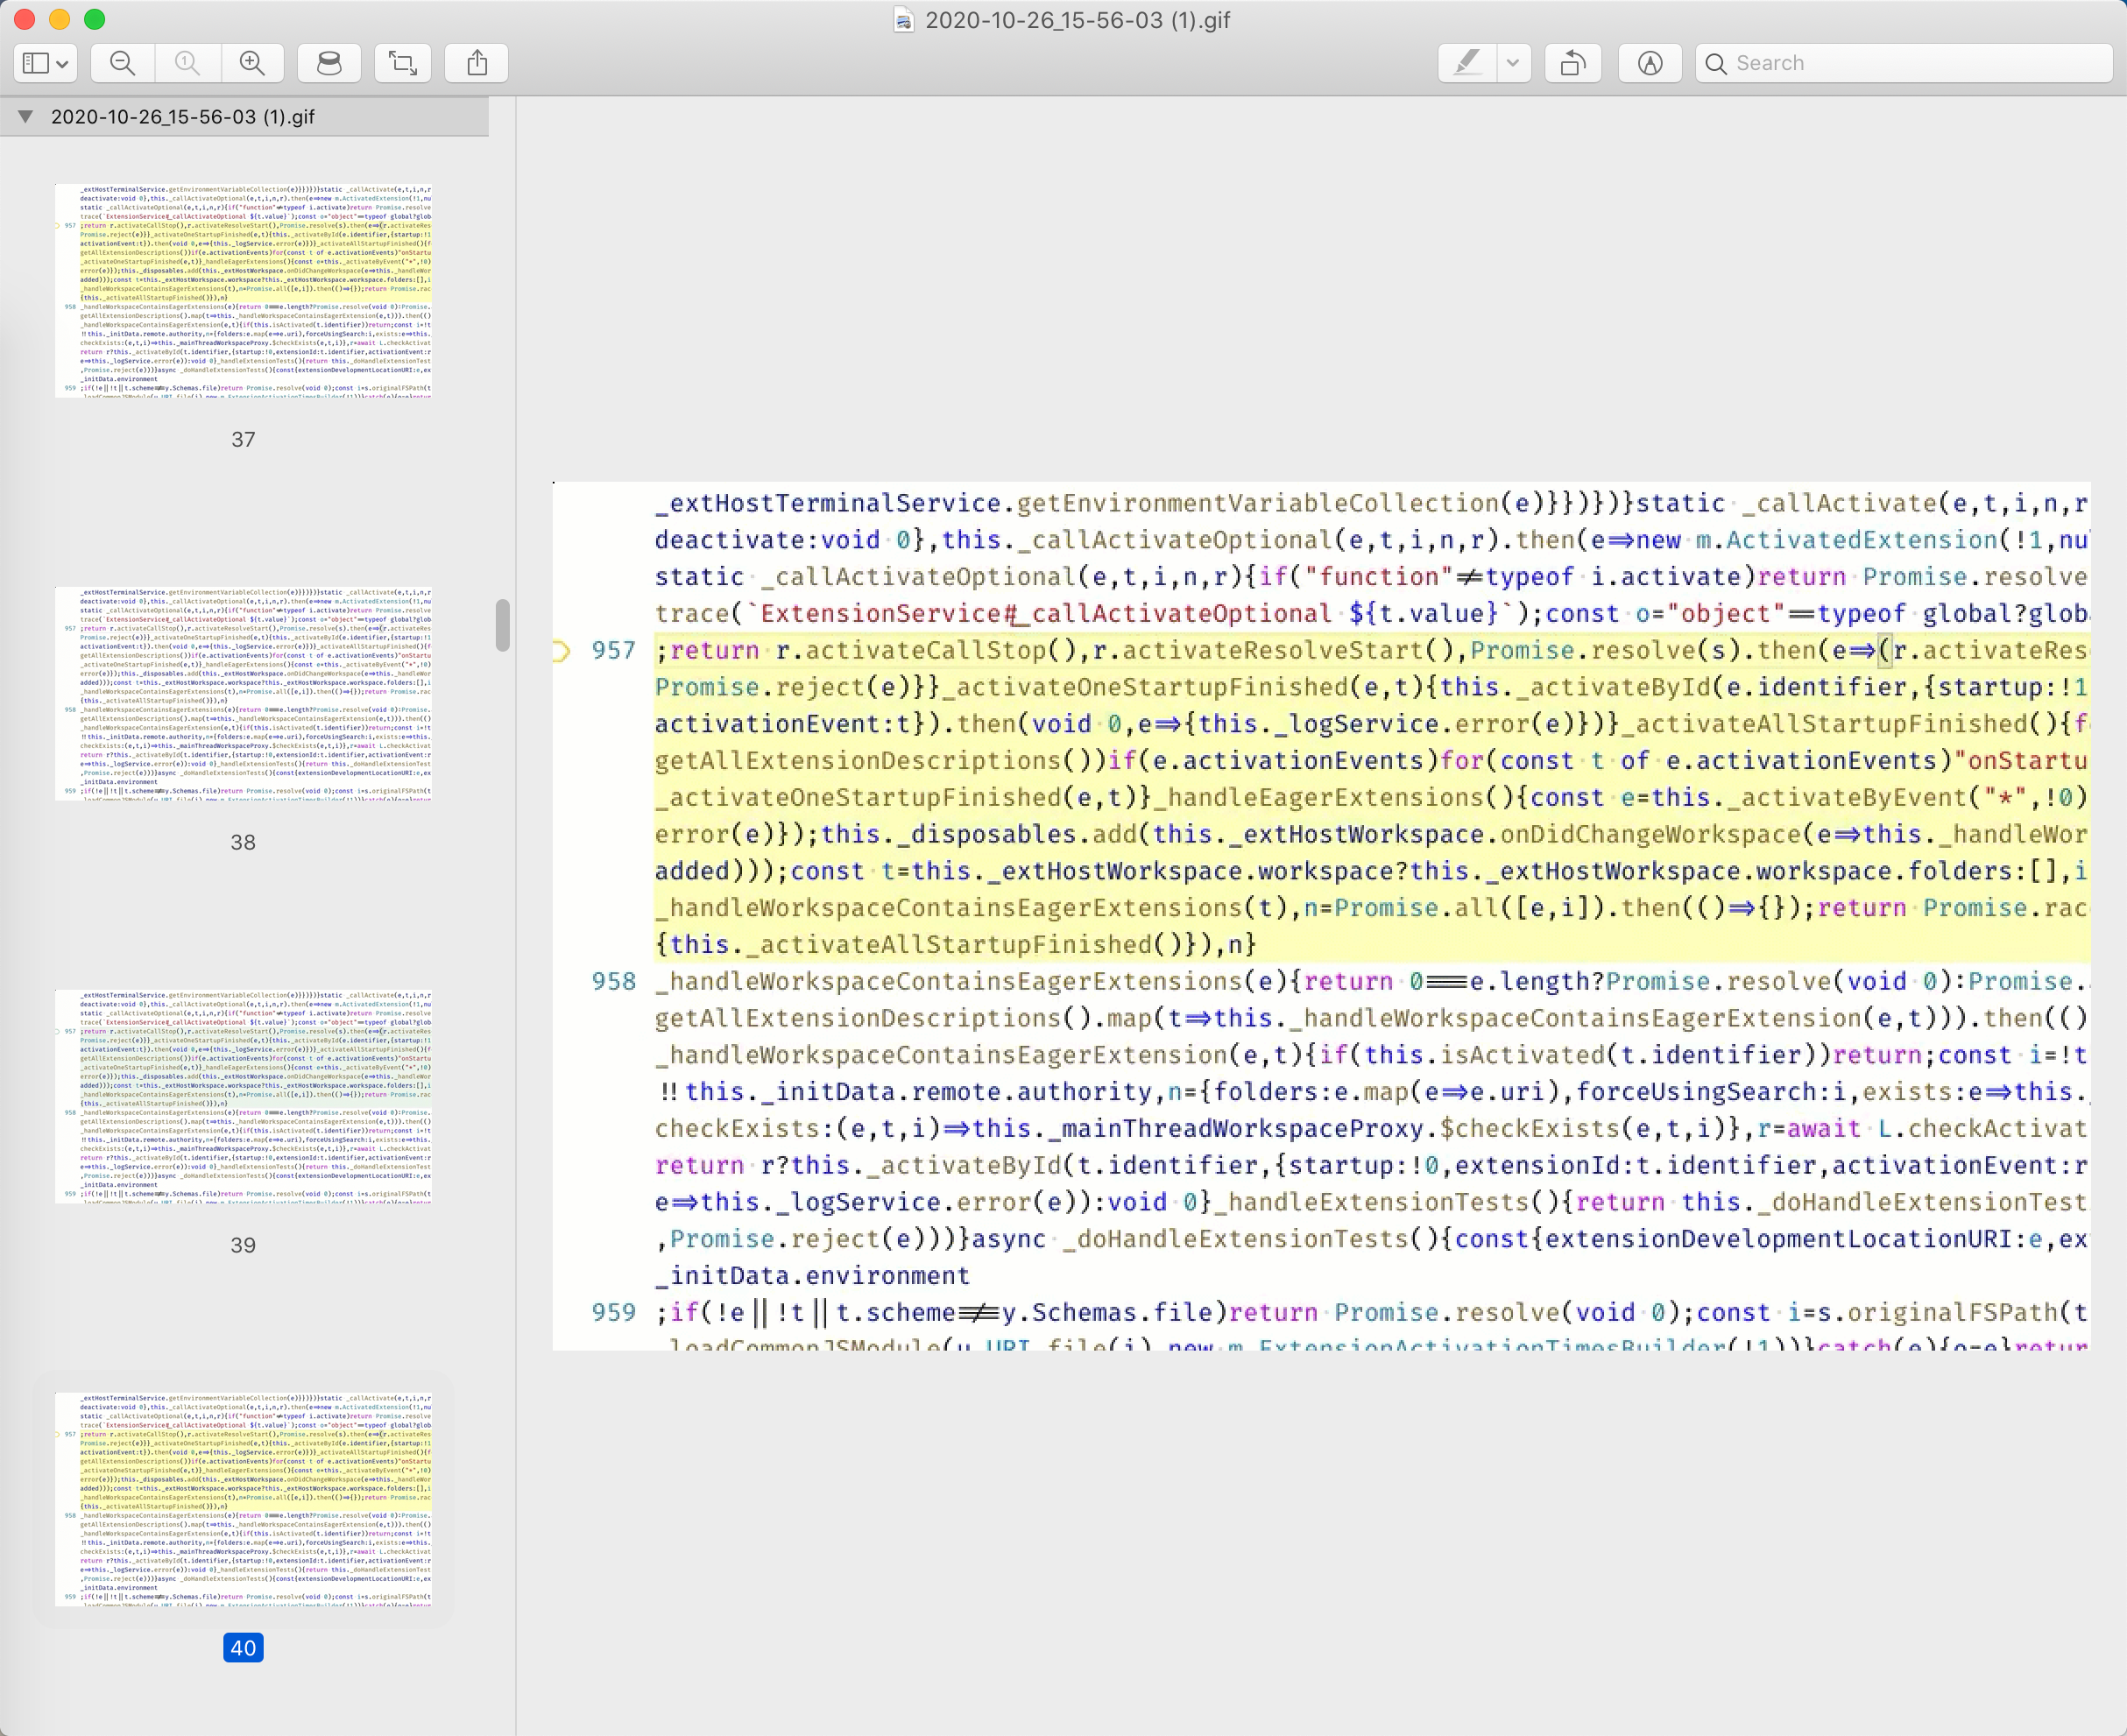Open the highlight color dropdown chevron
Screen dimensions: 2127x1736
click(1513, 62)
